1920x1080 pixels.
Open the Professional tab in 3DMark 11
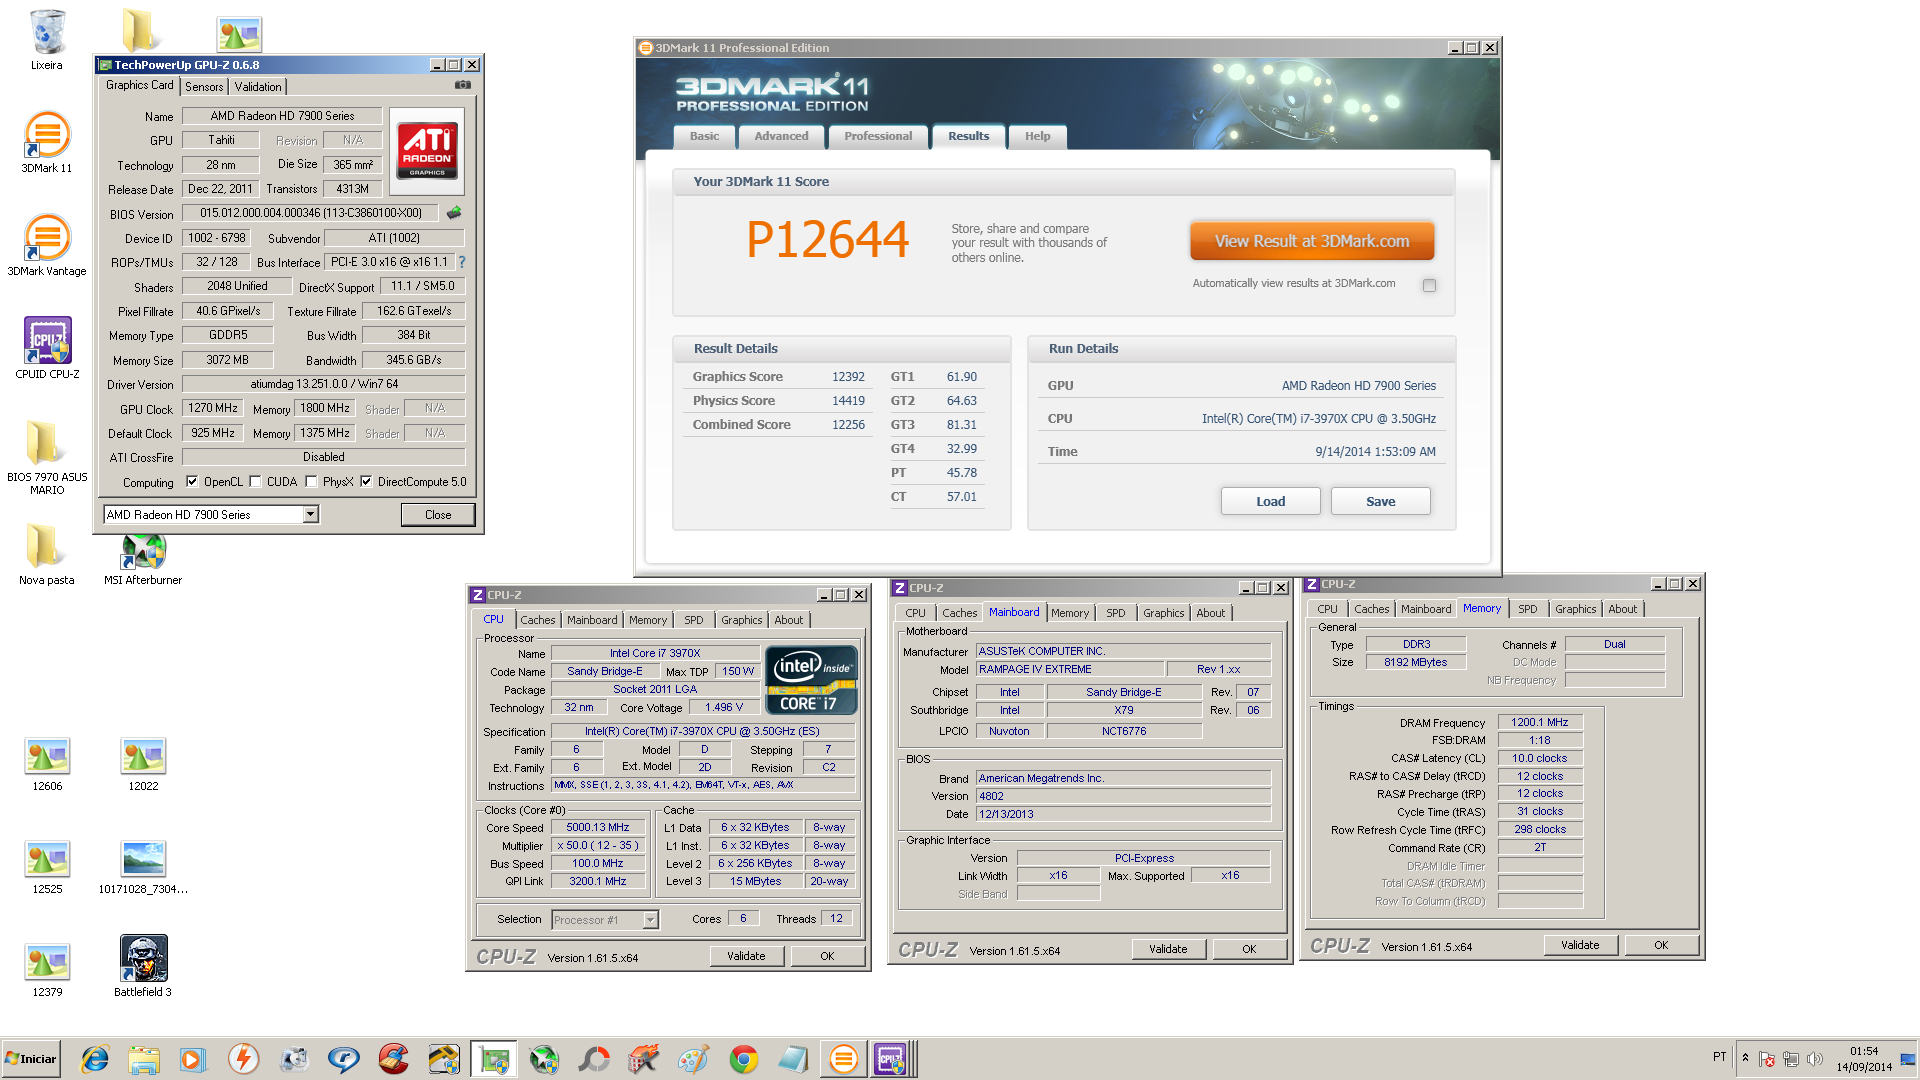click(x=878, y=136)
